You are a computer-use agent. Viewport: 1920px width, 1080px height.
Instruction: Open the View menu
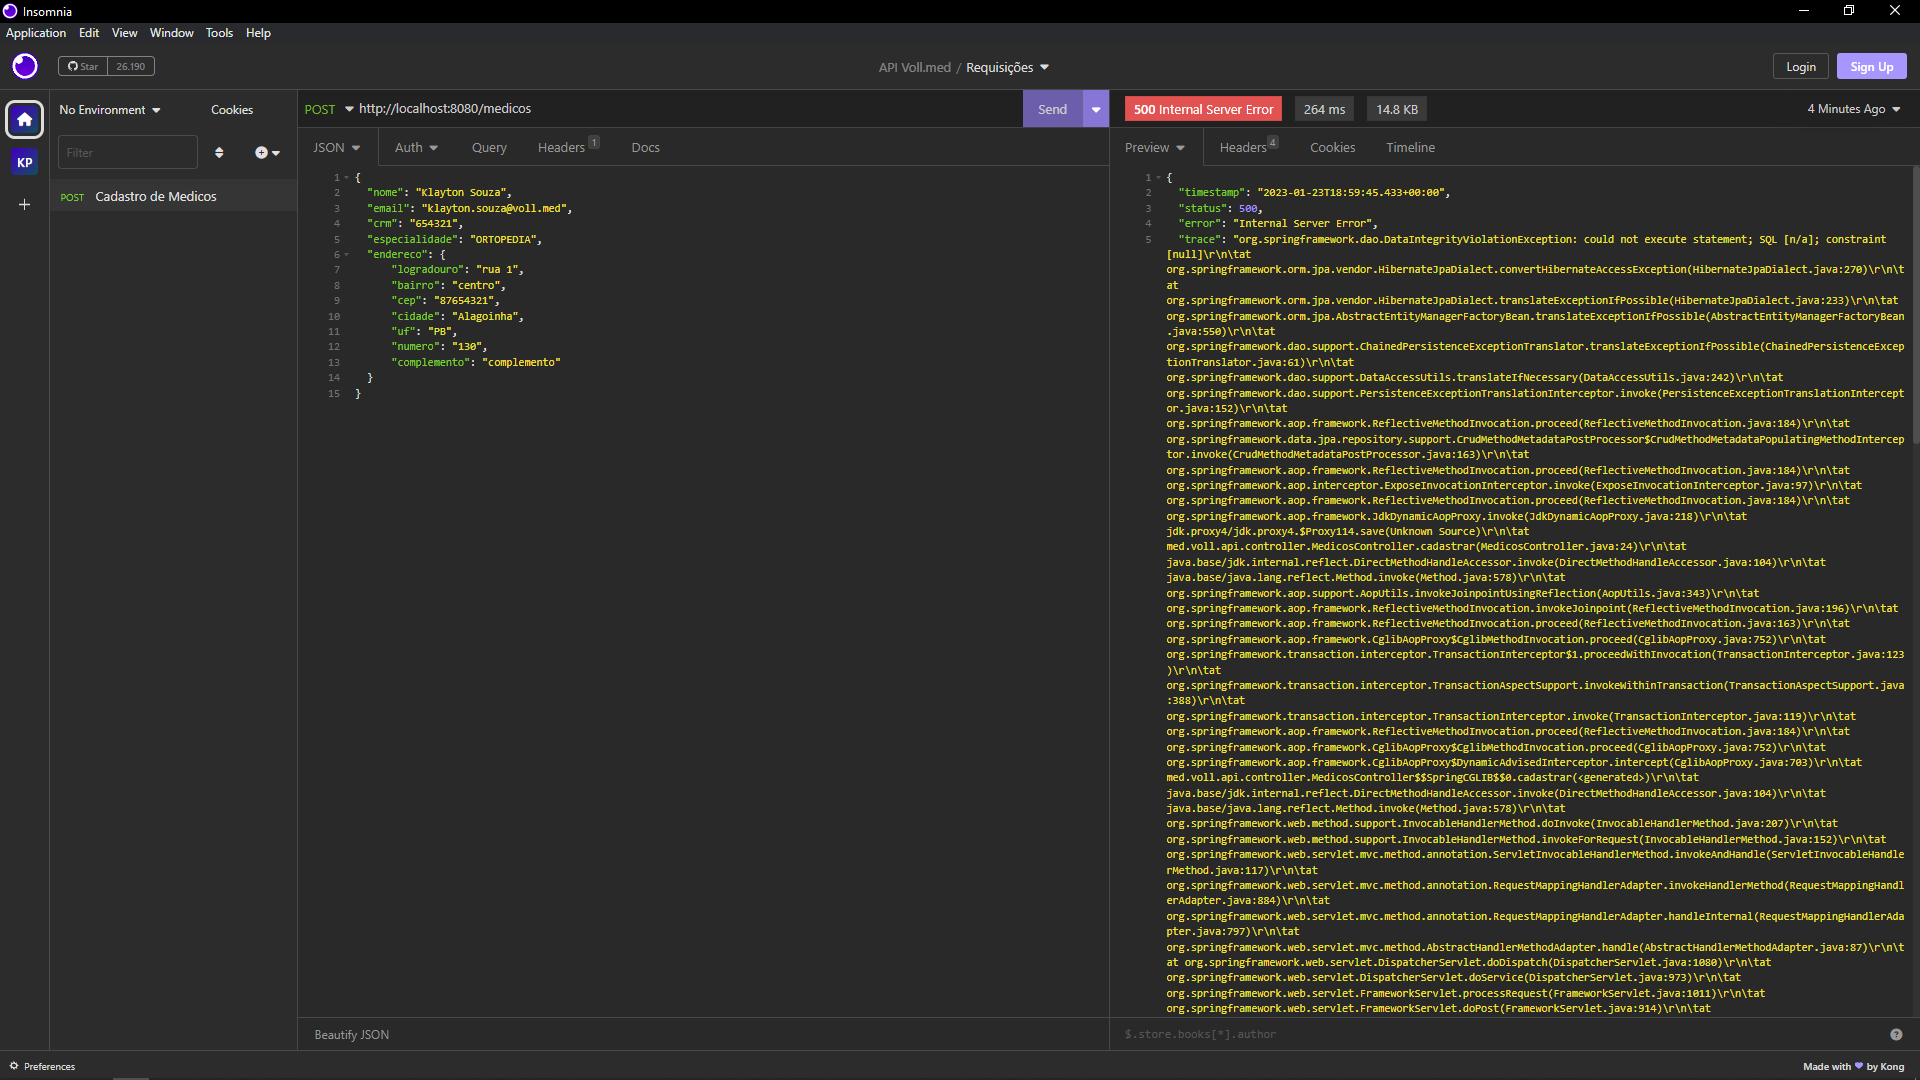124,33
